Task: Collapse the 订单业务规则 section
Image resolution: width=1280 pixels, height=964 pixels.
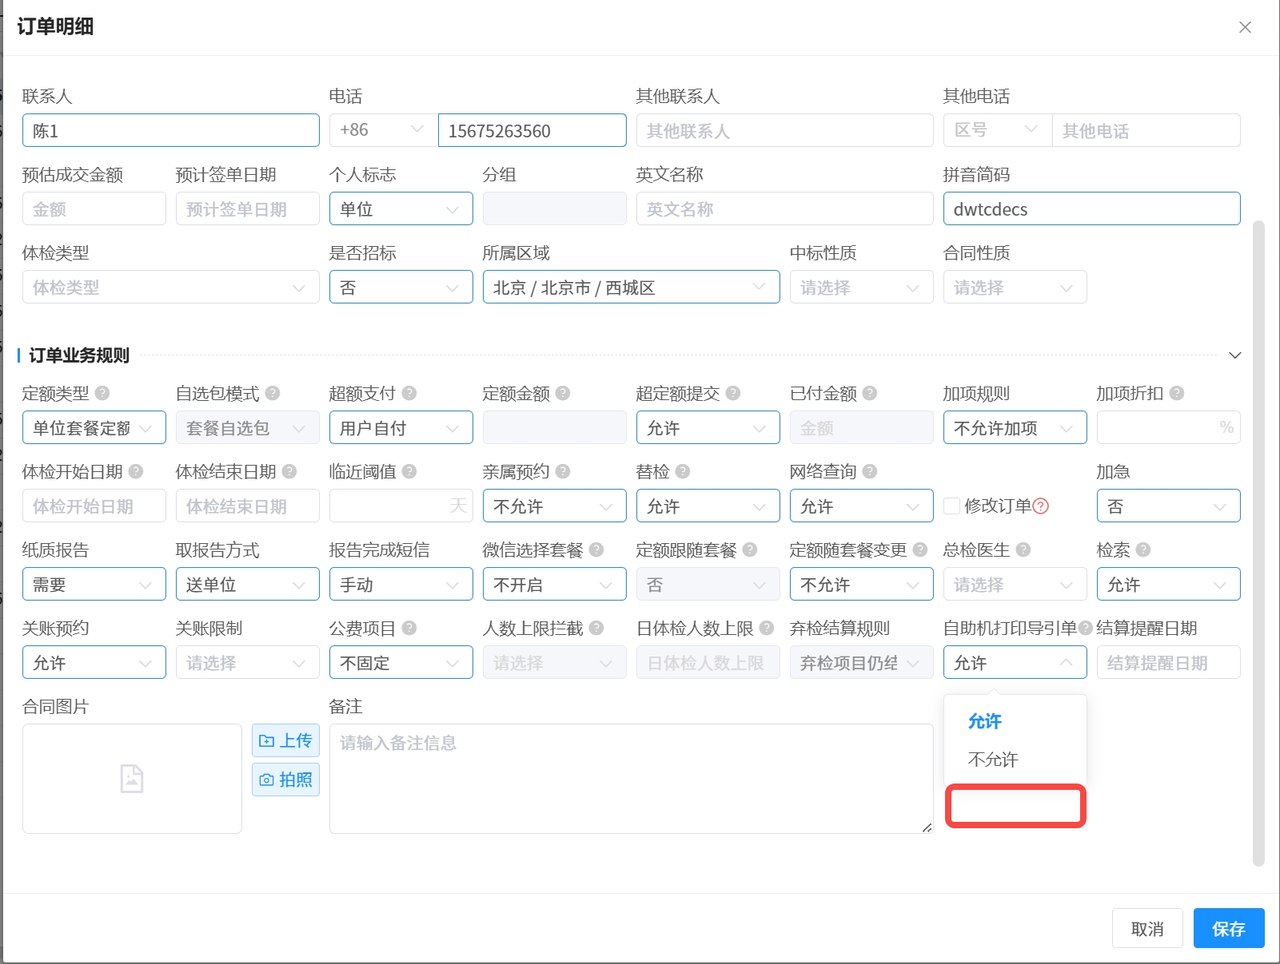Action: click(x=1235, y=356)
